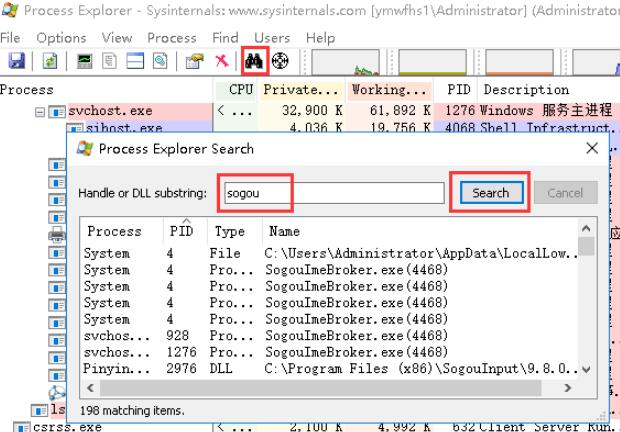Click the Process Explorer title bar icon
Viewport: 620px width, 432px height.
pos(9,9)
